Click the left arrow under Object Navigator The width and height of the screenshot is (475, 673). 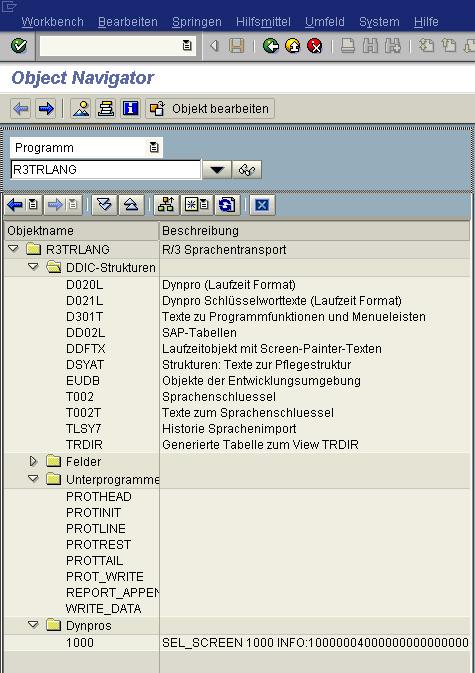click(21, 109)
